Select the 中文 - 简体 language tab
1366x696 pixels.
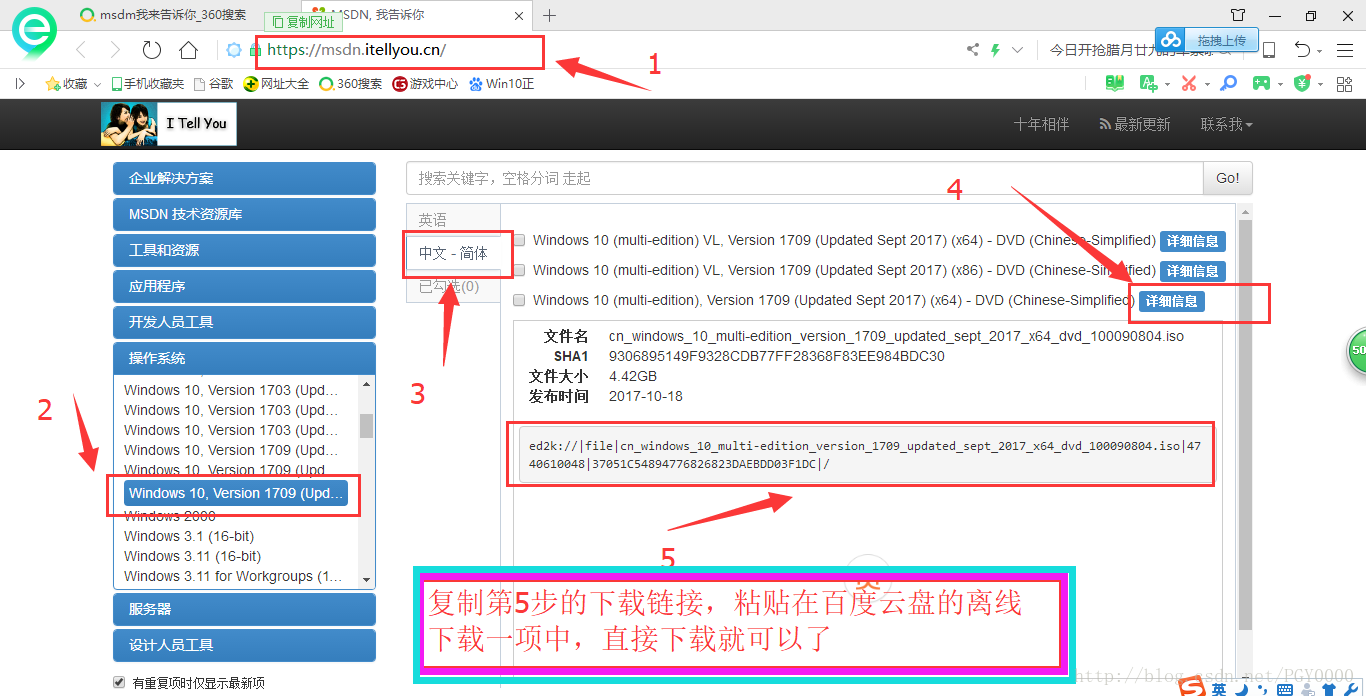453,254
